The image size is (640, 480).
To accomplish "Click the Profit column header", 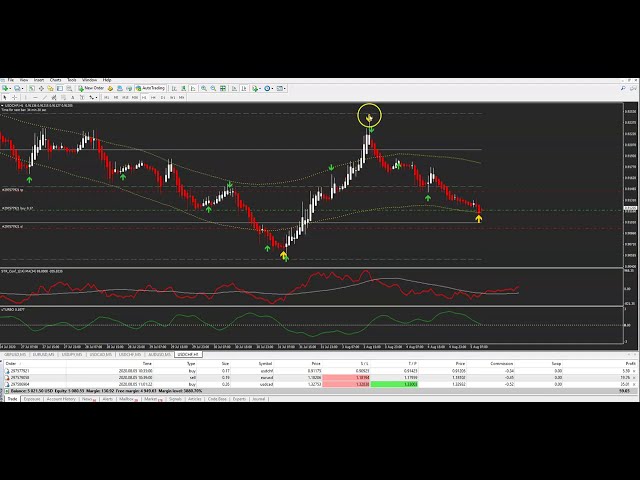I will coord(630,363).
